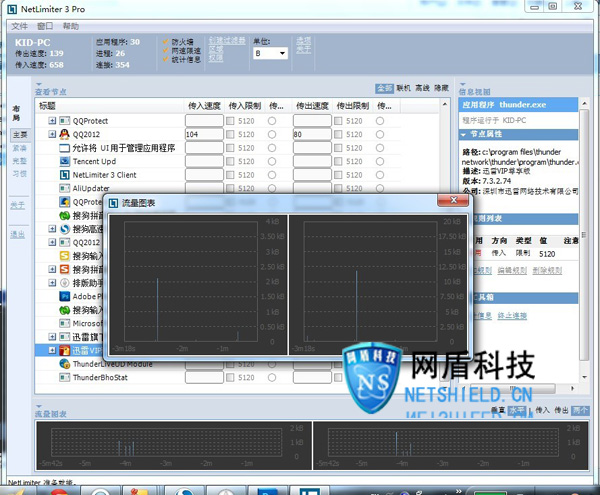Click the ThunderLiveUD Module globe icon
The image size is (600, 495).
point(64,364)
